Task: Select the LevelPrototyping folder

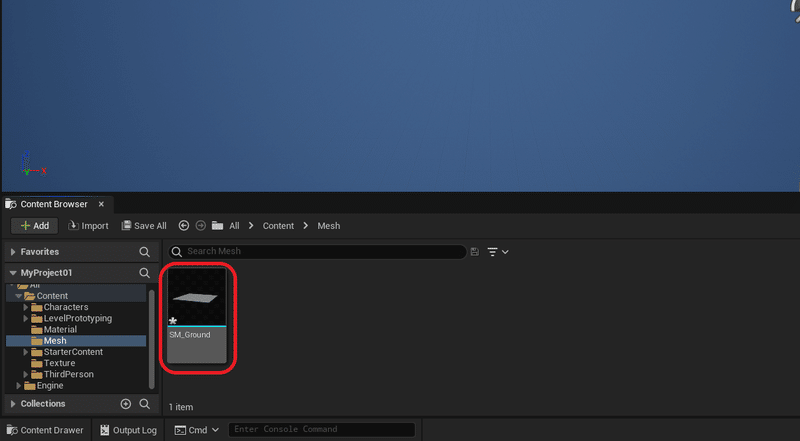Action: point(78,318)
